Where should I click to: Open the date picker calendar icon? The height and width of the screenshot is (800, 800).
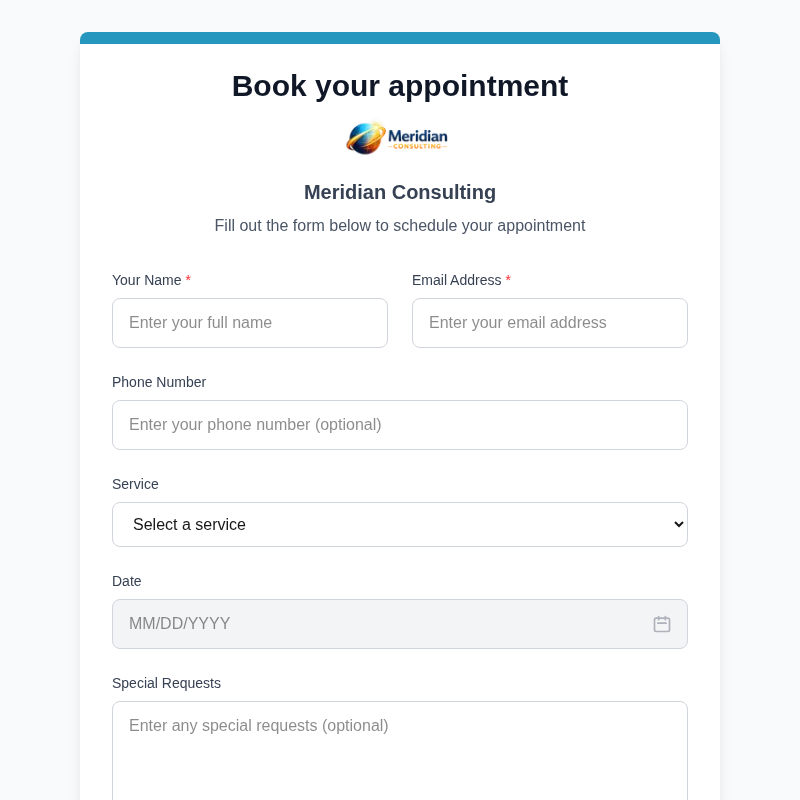(x=662, y=624)
